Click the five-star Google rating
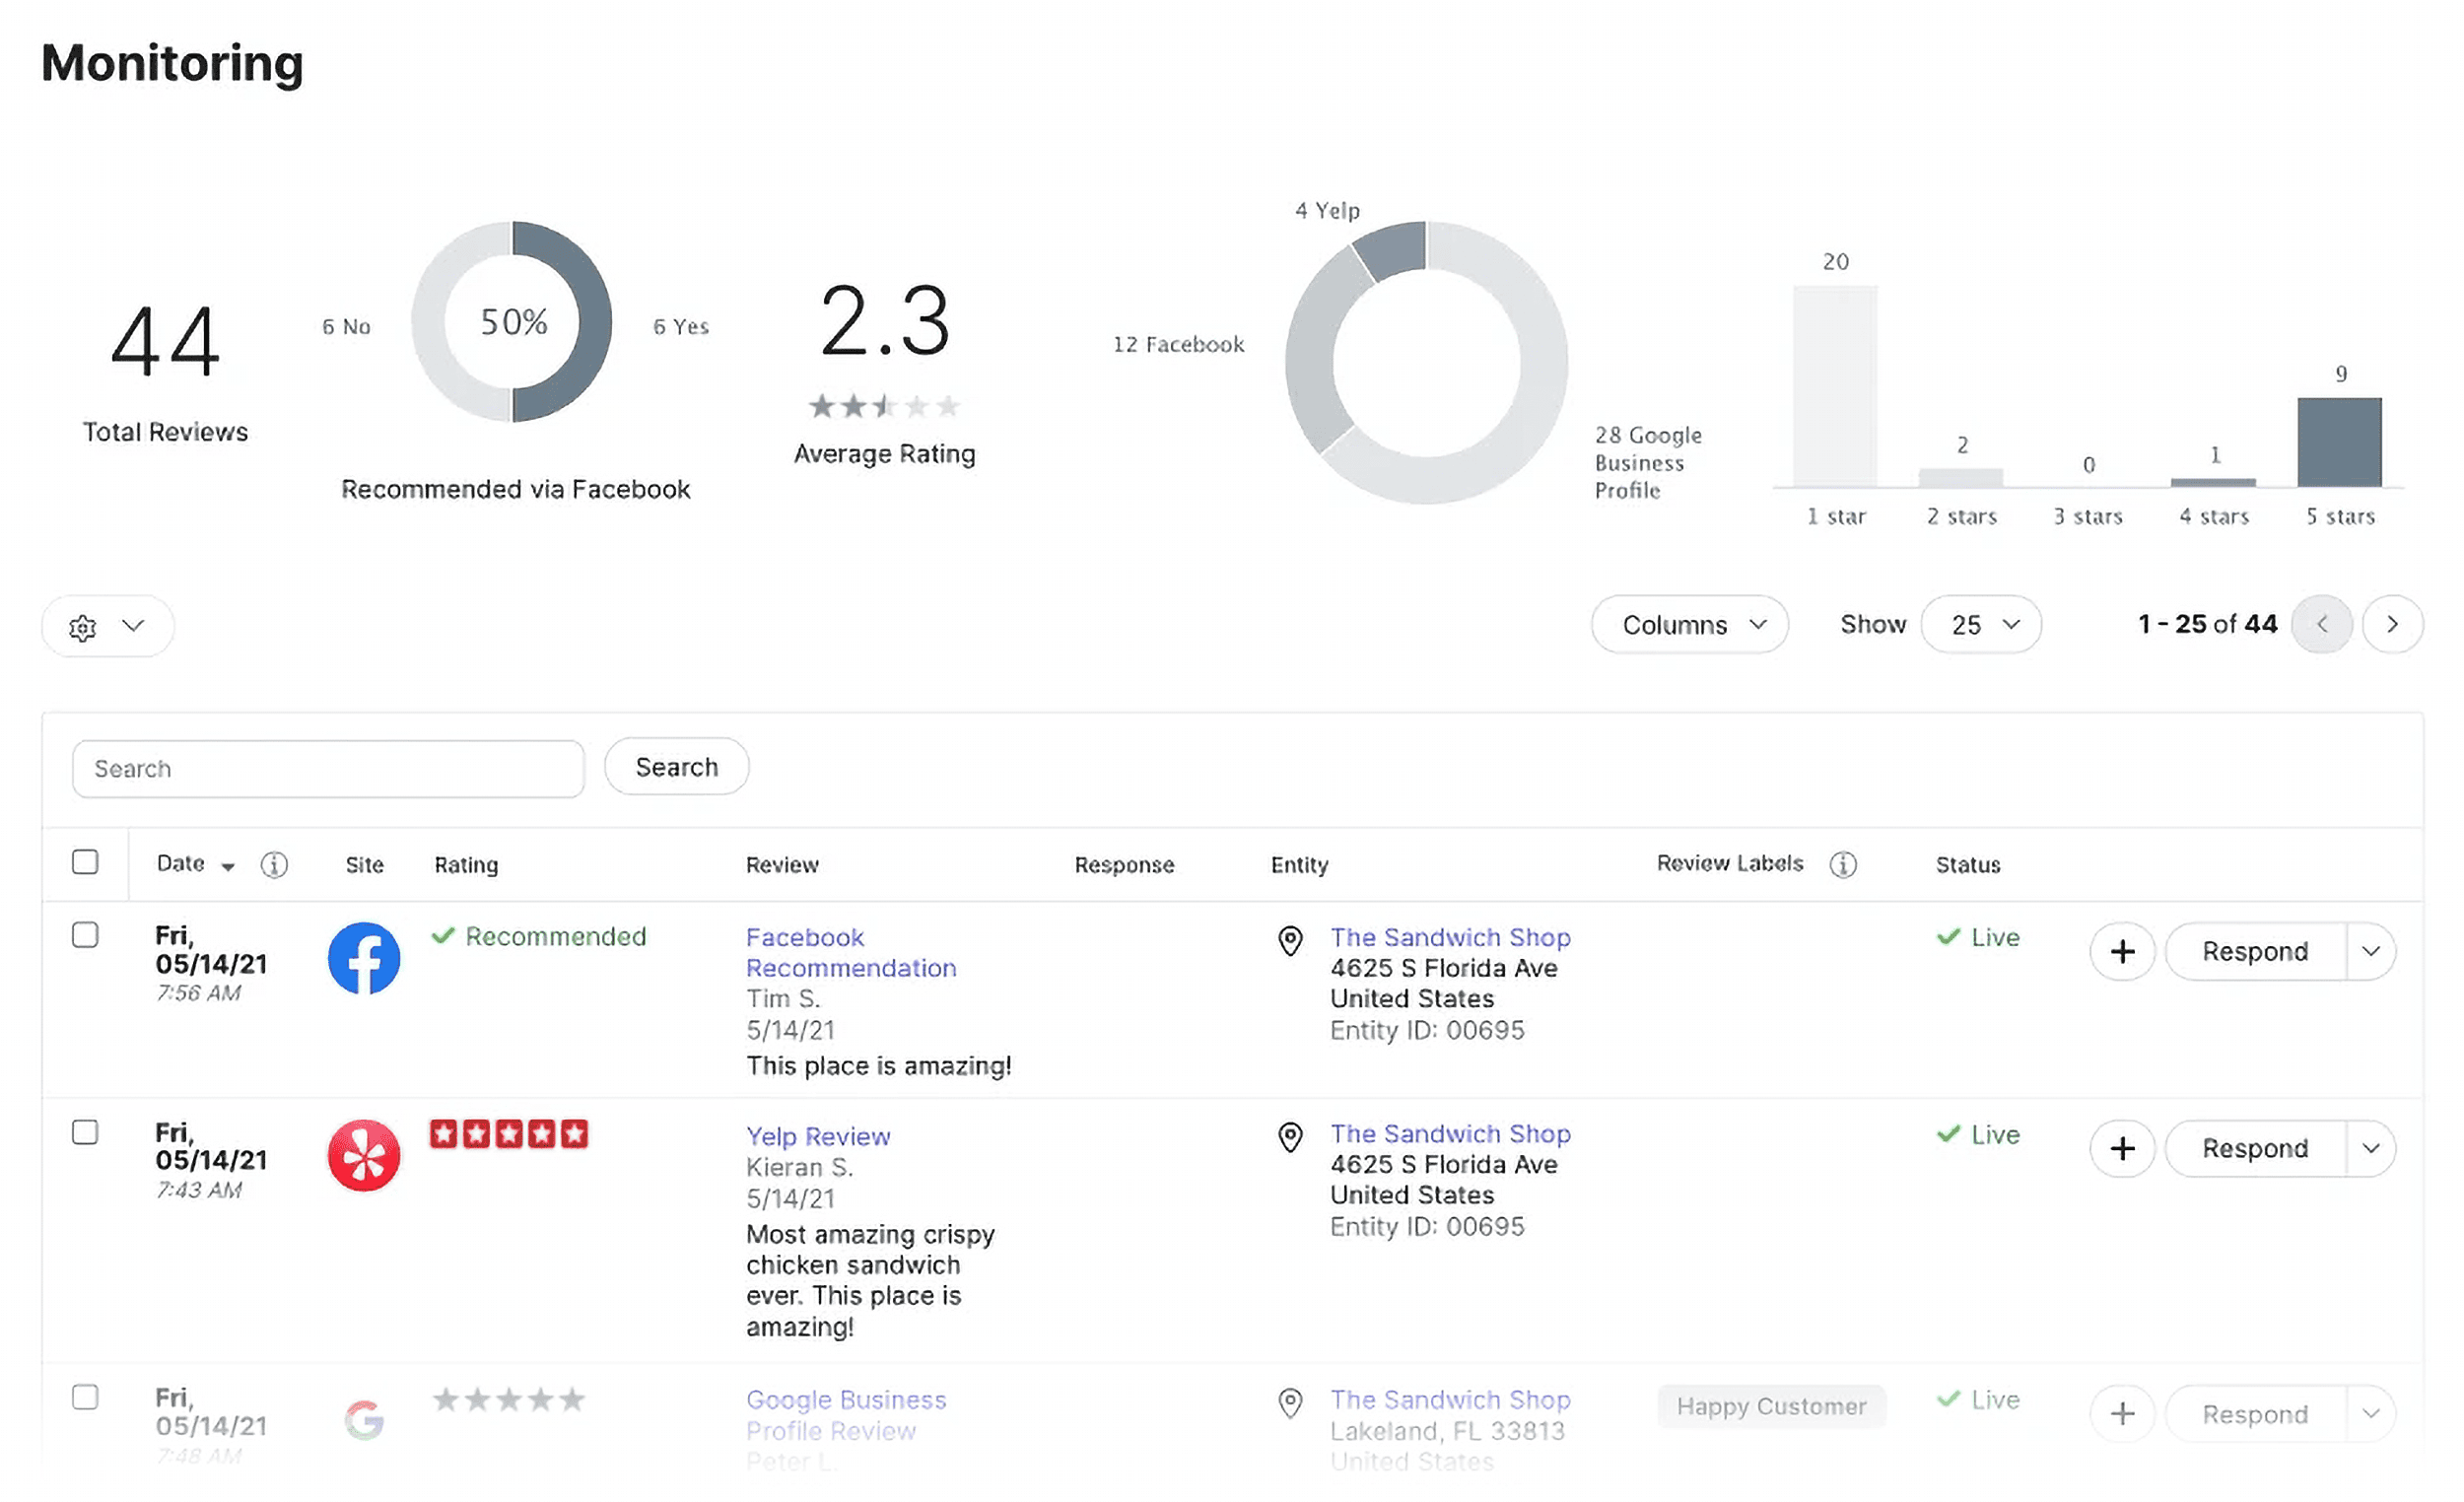This screenshot has height=1502, width=2464. [509, 1399]
